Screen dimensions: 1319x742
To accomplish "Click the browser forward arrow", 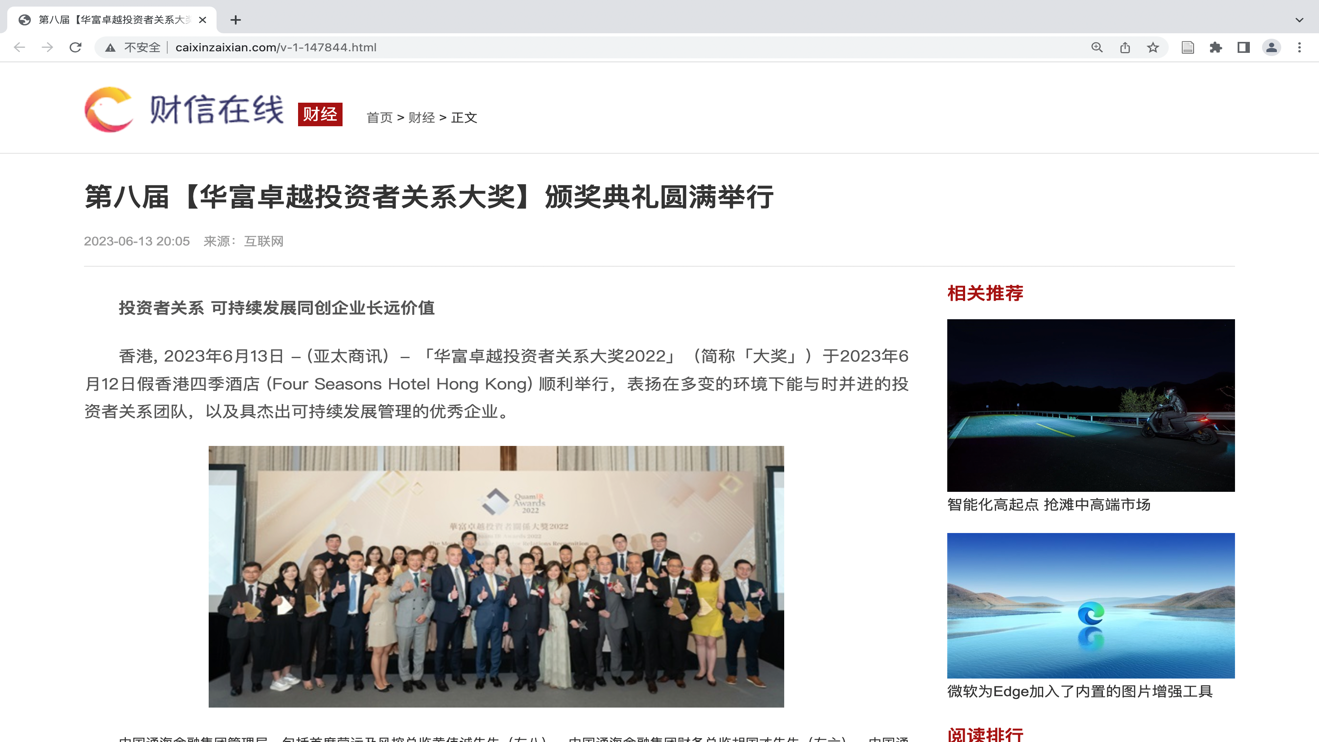I will tap(47, 47).
